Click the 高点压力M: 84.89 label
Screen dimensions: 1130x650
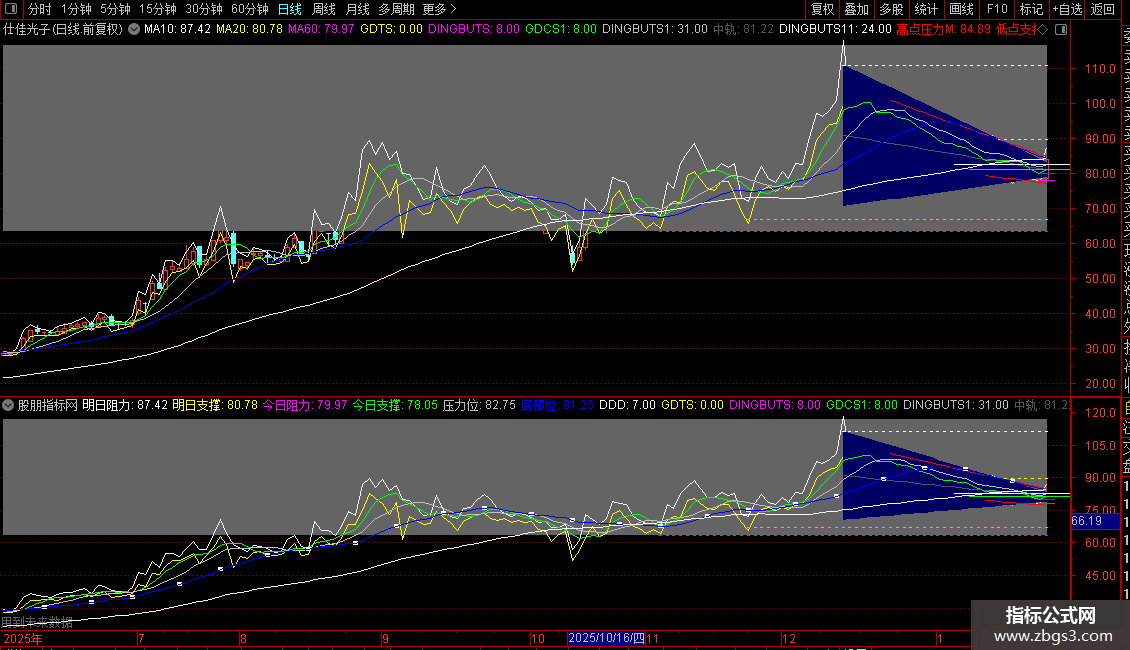point(944,30)
